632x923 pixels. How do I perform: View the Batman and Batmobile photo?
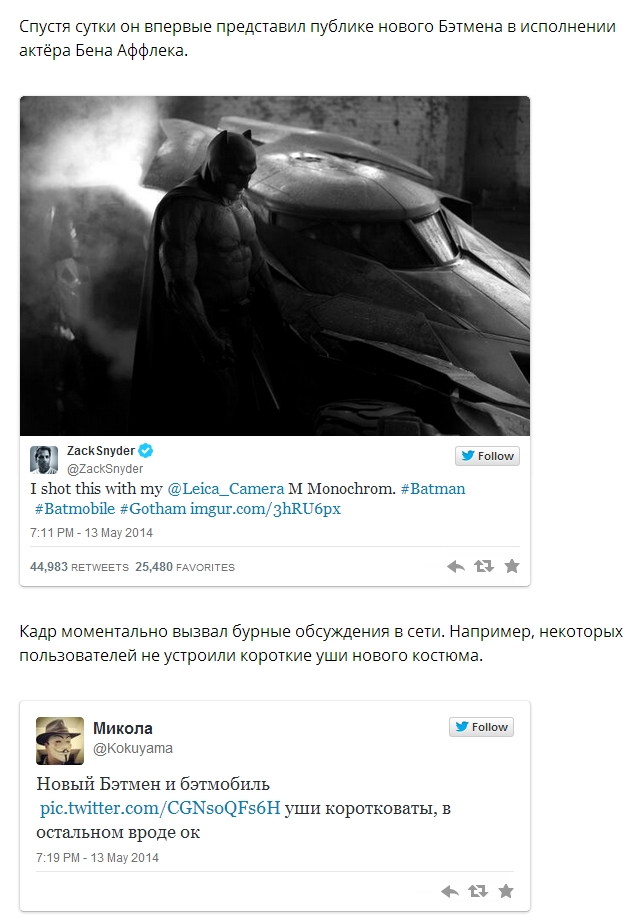point(275,266)
